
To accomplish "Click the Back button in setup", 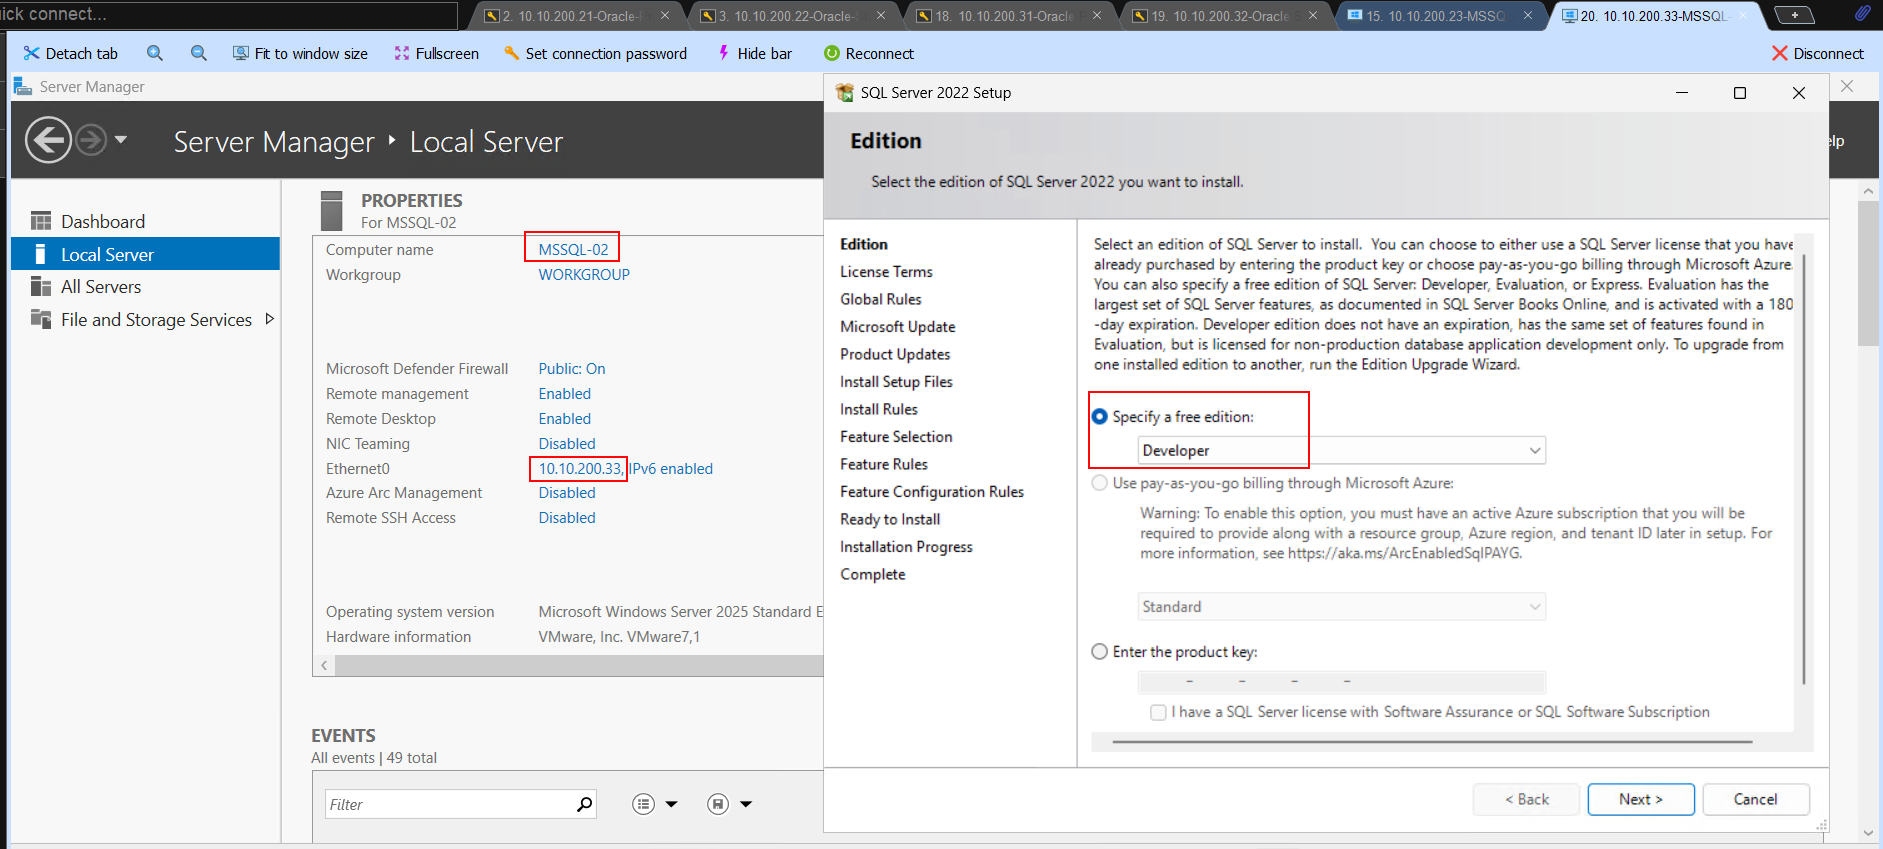I will tap(1526, 799).
